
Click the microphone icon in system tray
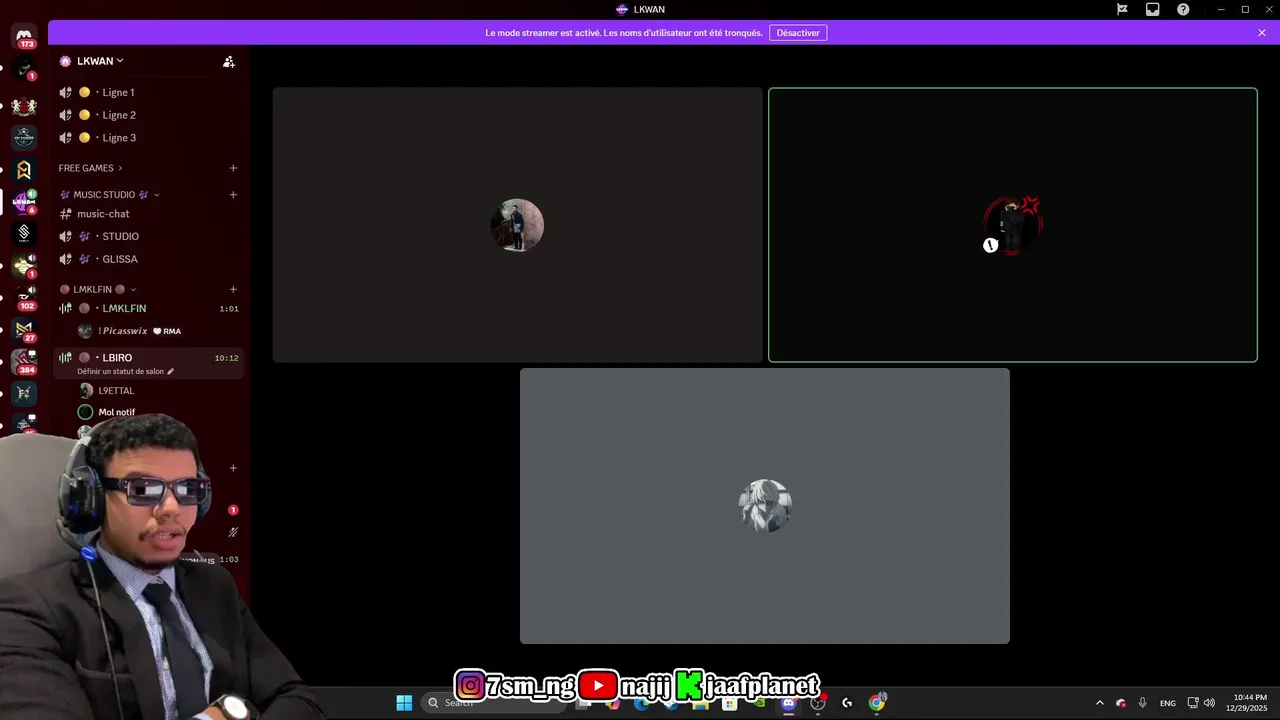click(1142, 703)
